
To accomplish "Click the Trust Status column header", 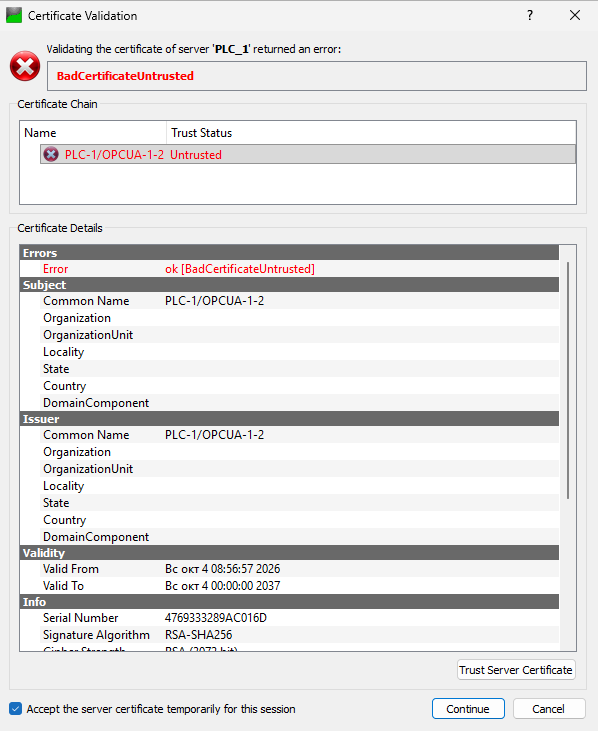I will click(x=371, y=133).
